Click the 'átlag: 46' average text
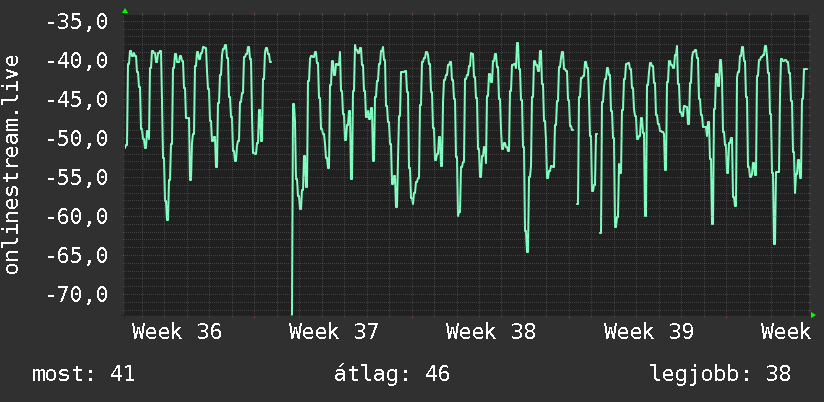 (392, 374)
